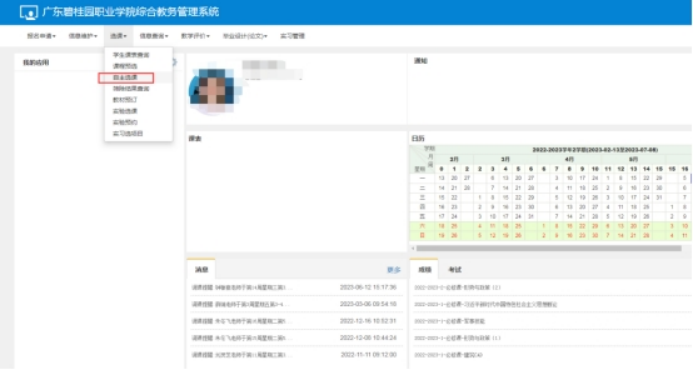The width and height of the screenshot is (693, 370).
Task: Open the 信息查询 dropdown menu
Action: click(x=154, y=36)
